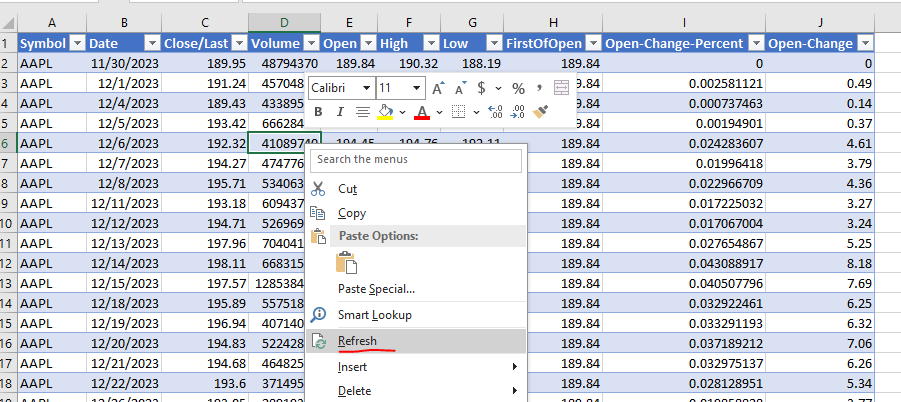Decrease decimal places
This screenshot has width=901, height=402.
pyautogui.click(x=517, y=112)
